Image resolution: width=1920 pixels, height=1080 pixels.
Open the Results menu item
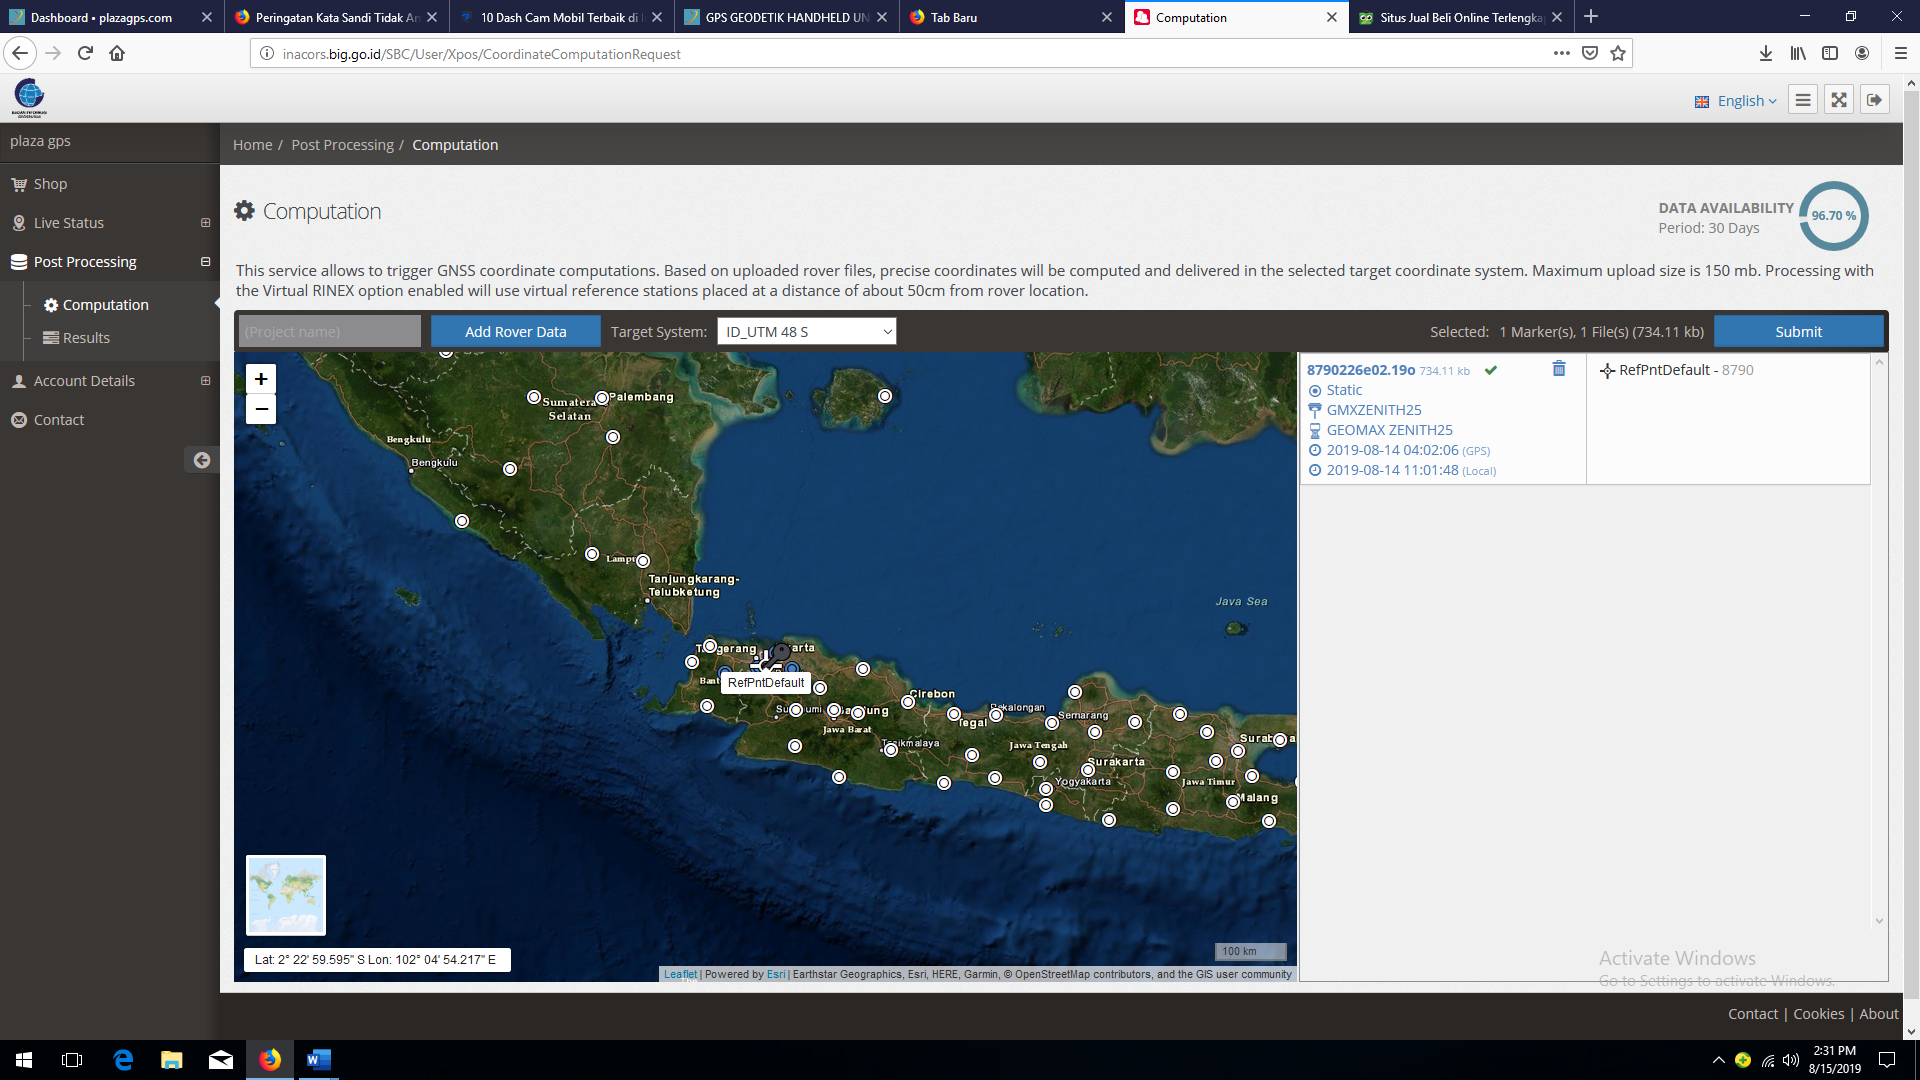(x=86, y=338)
